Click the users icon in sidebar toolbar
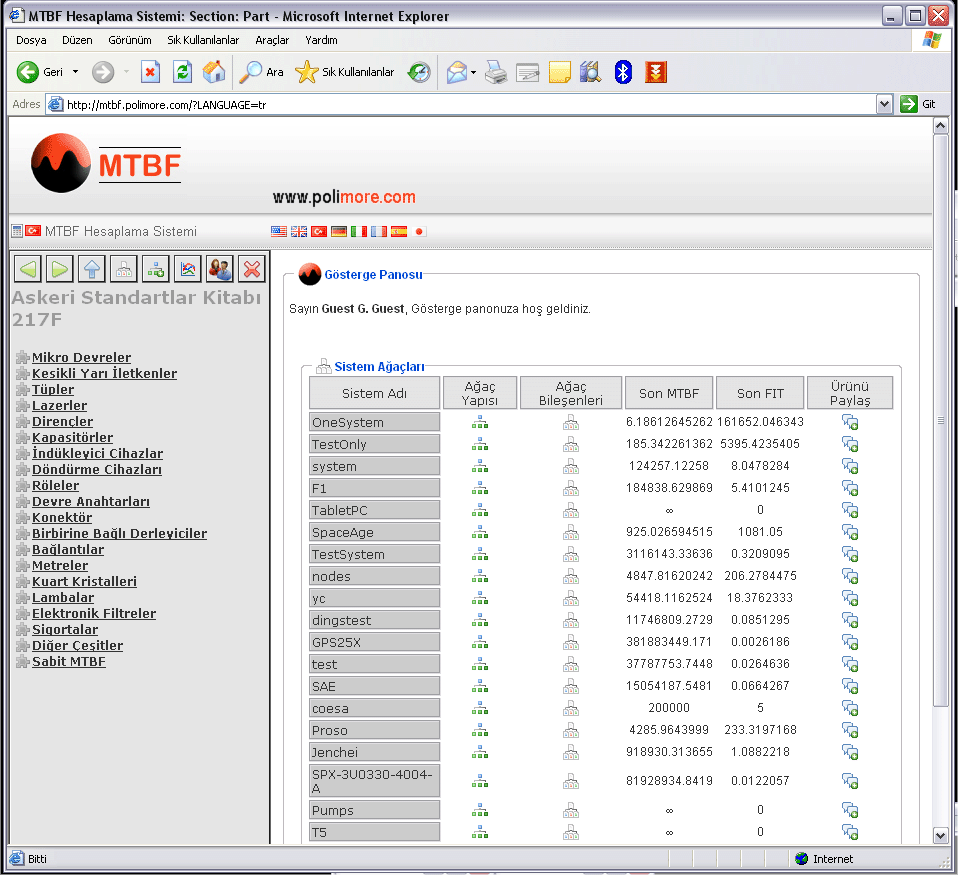The image size is (958, 875). (x=220, y=269)
